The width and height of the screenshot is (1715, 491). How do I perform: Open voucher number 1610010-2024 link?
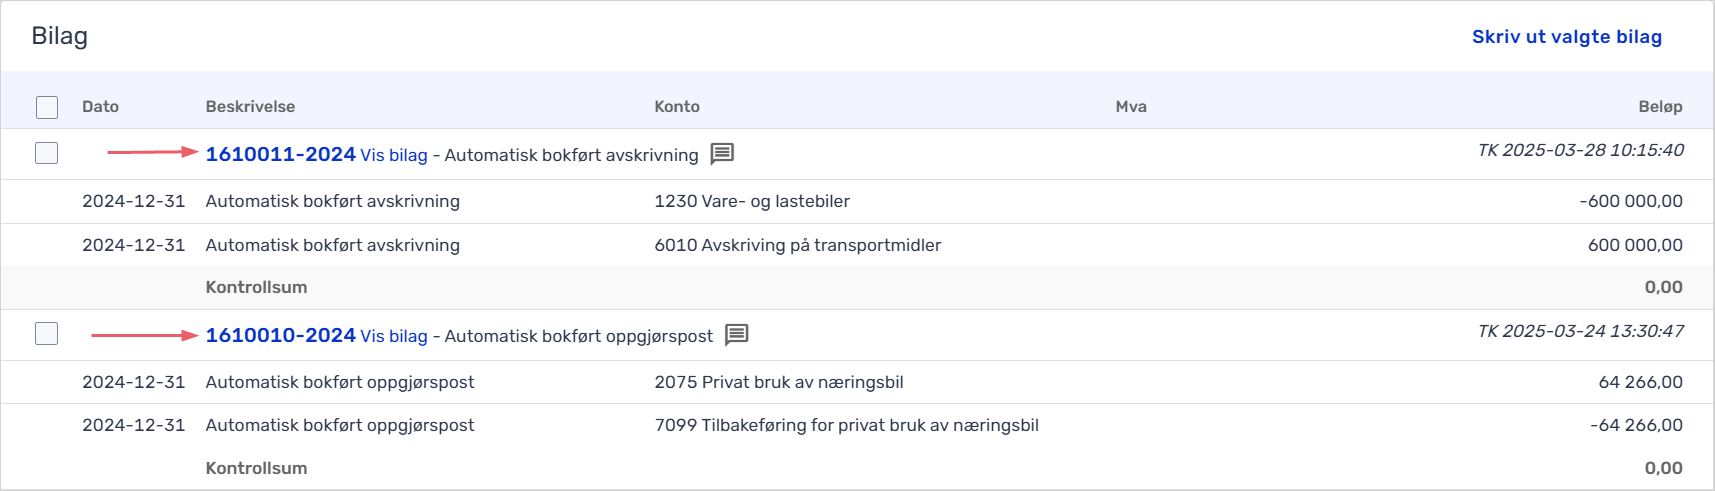280,335
